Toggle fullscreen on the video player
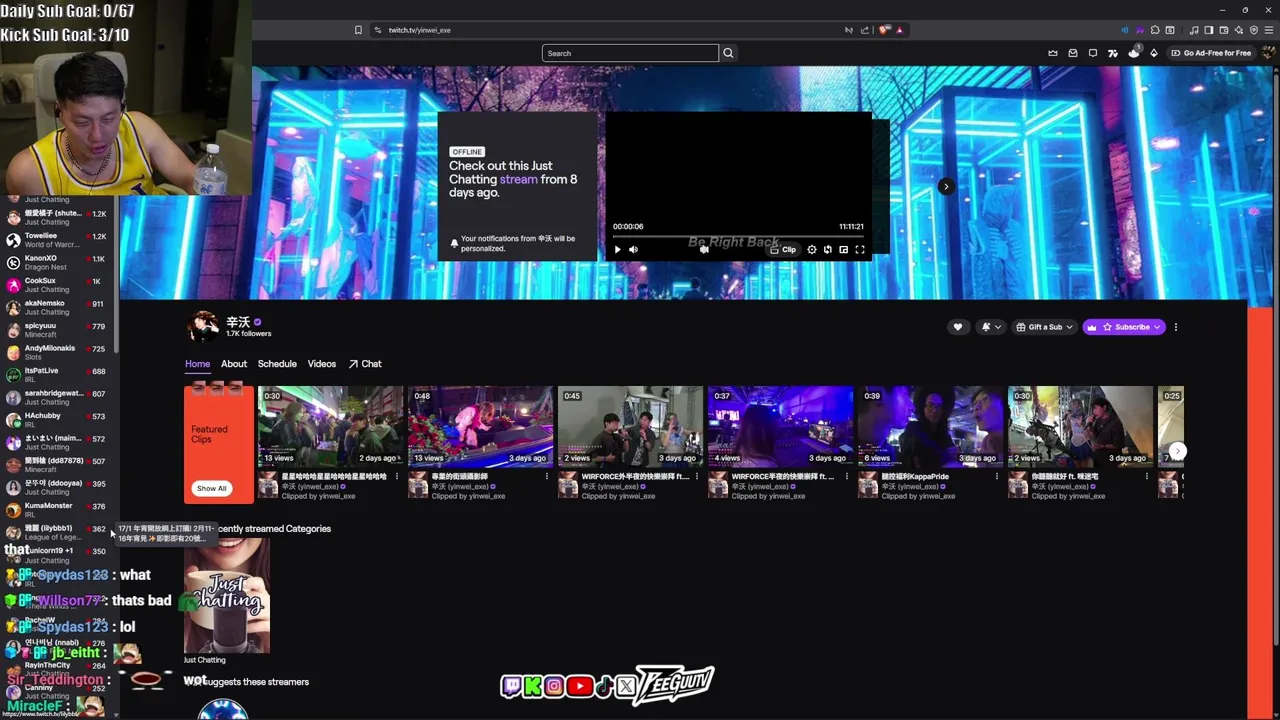Viewport: 1280px width, 720px height. coord(859,249)
